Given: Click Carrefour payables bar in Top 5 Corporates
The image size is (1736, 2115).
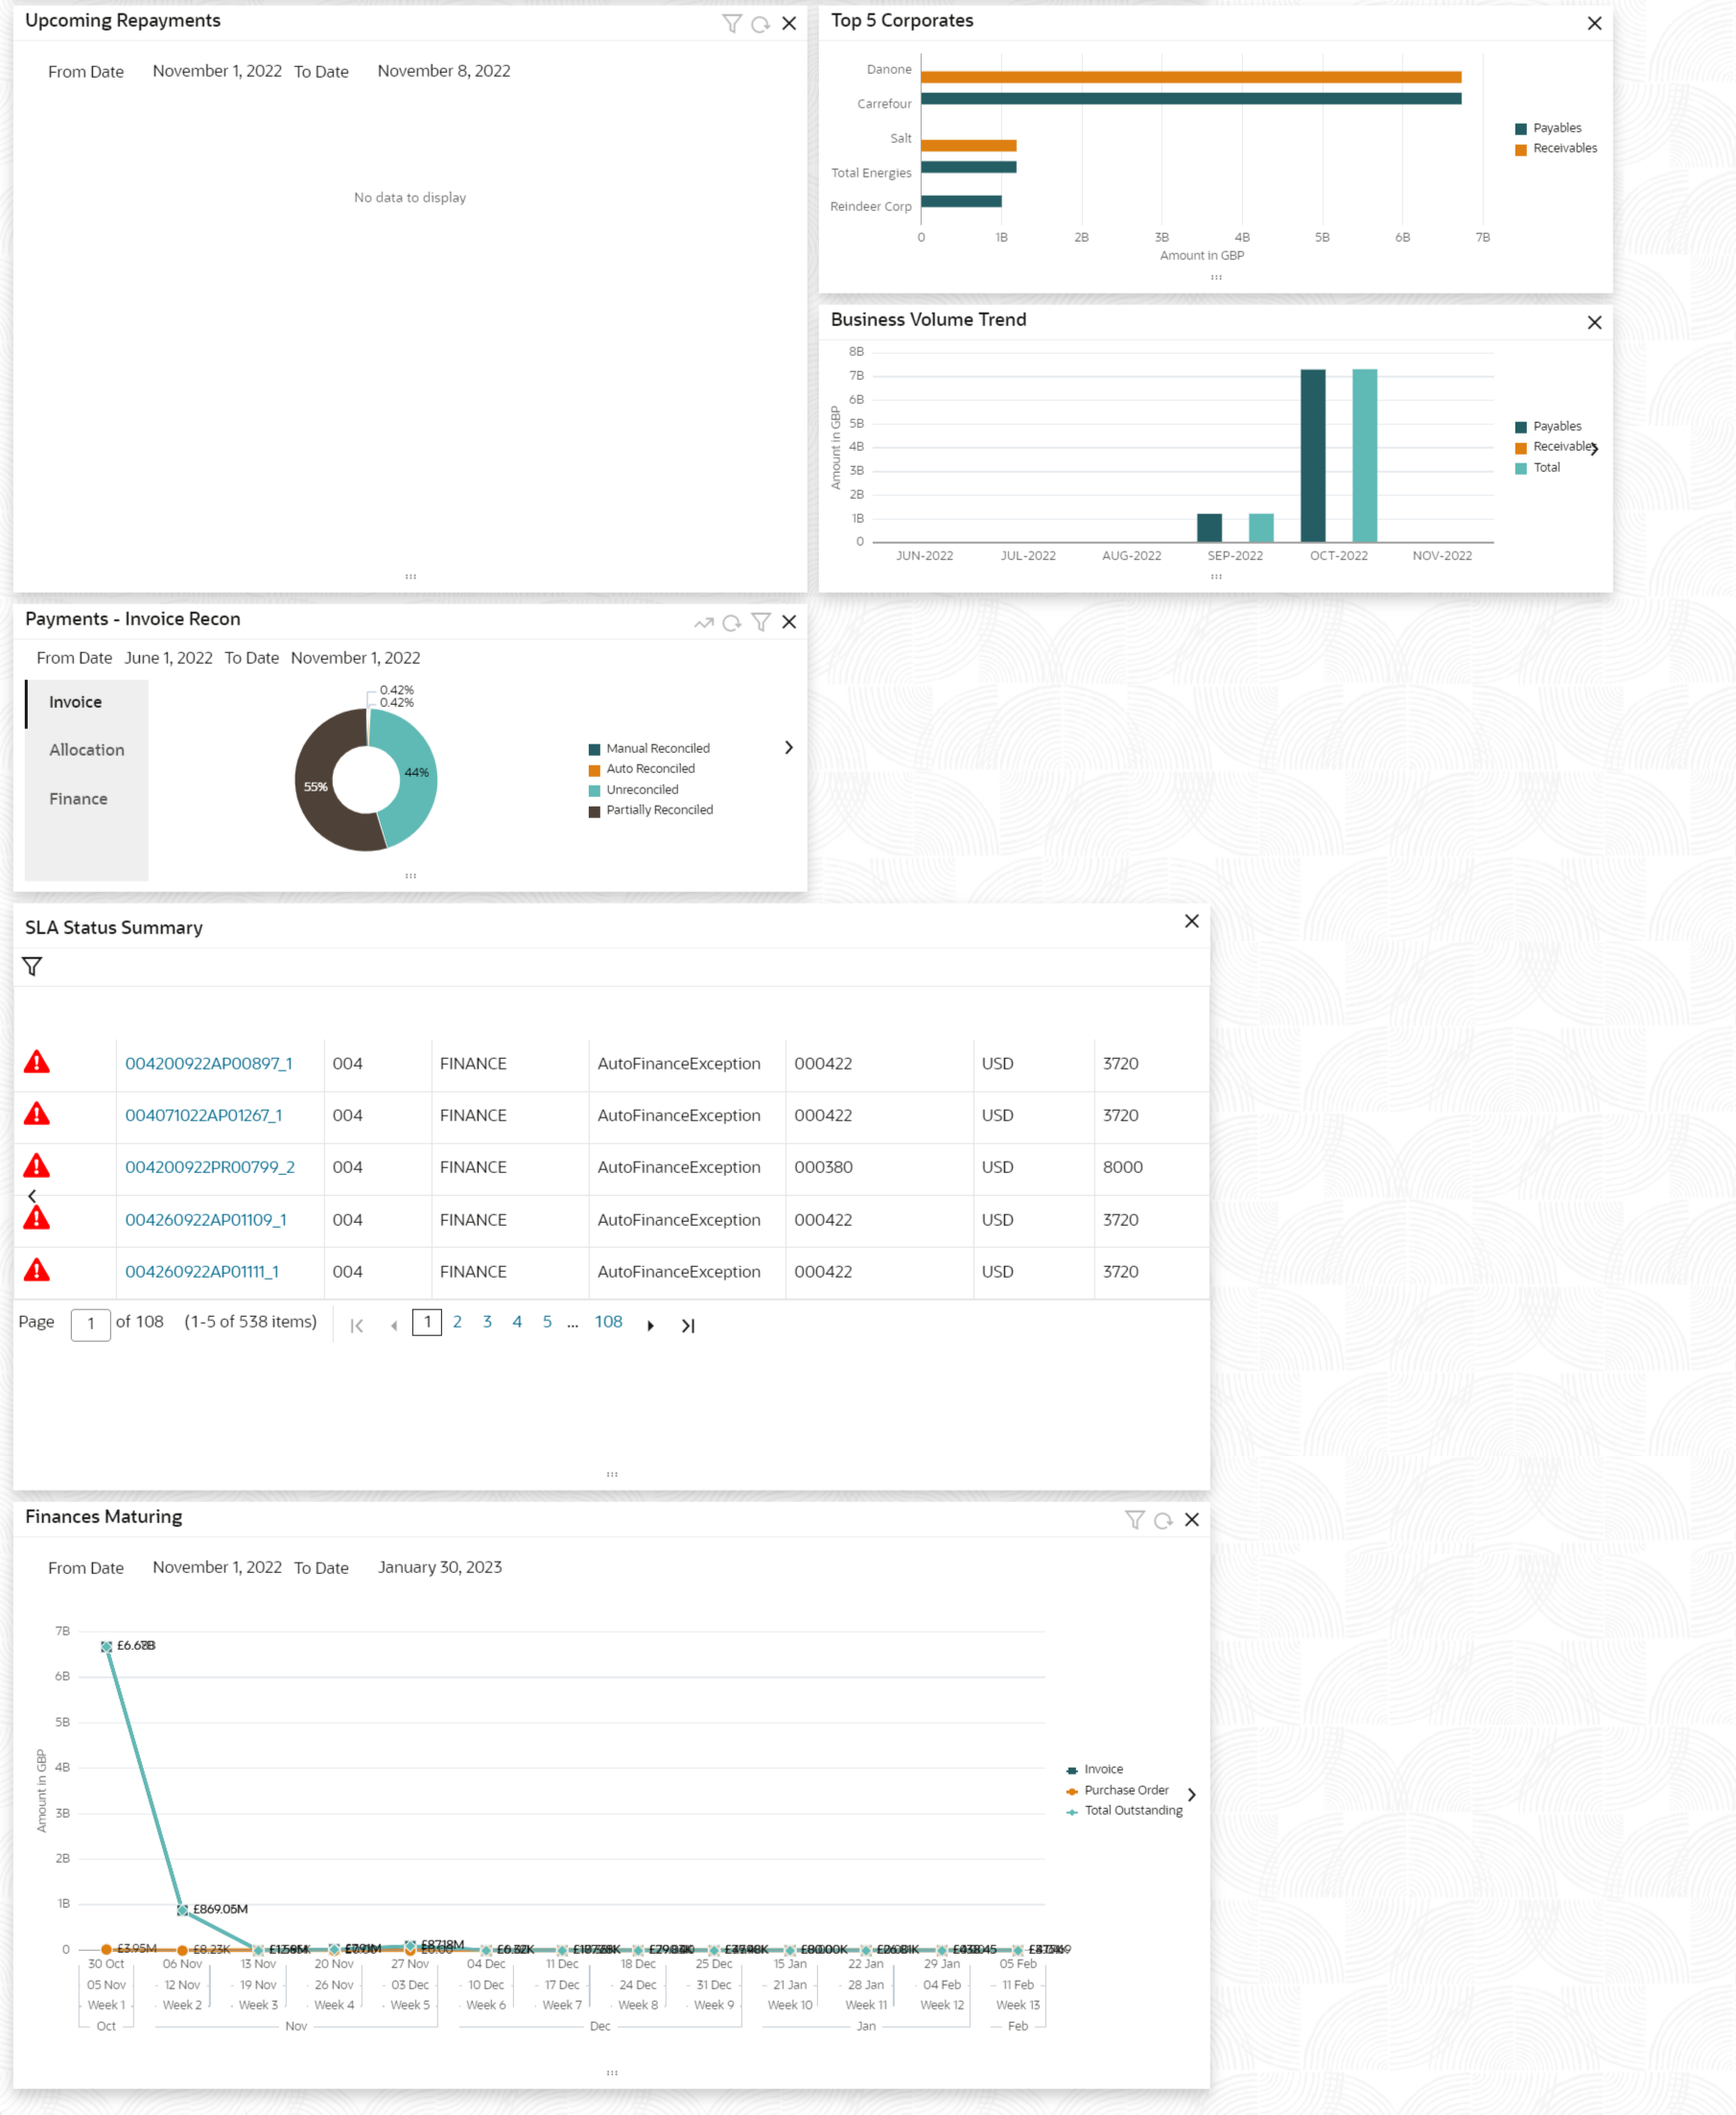Looking at the screenshot, I should coord(1191,98).
